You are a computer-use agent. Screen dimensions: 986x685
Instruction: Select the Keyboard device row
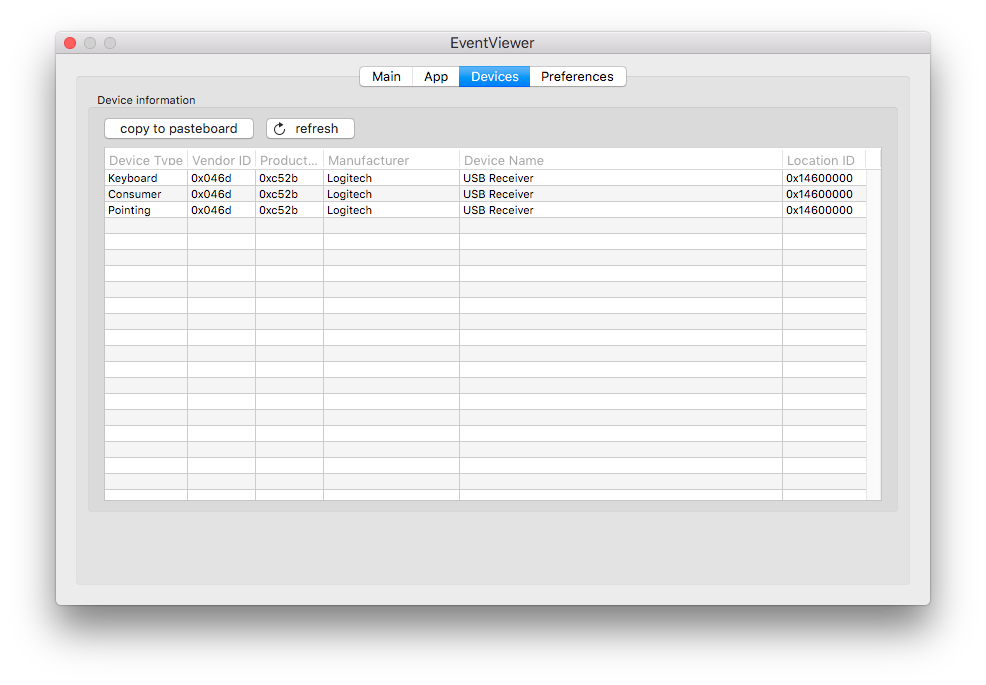[485, 178]
